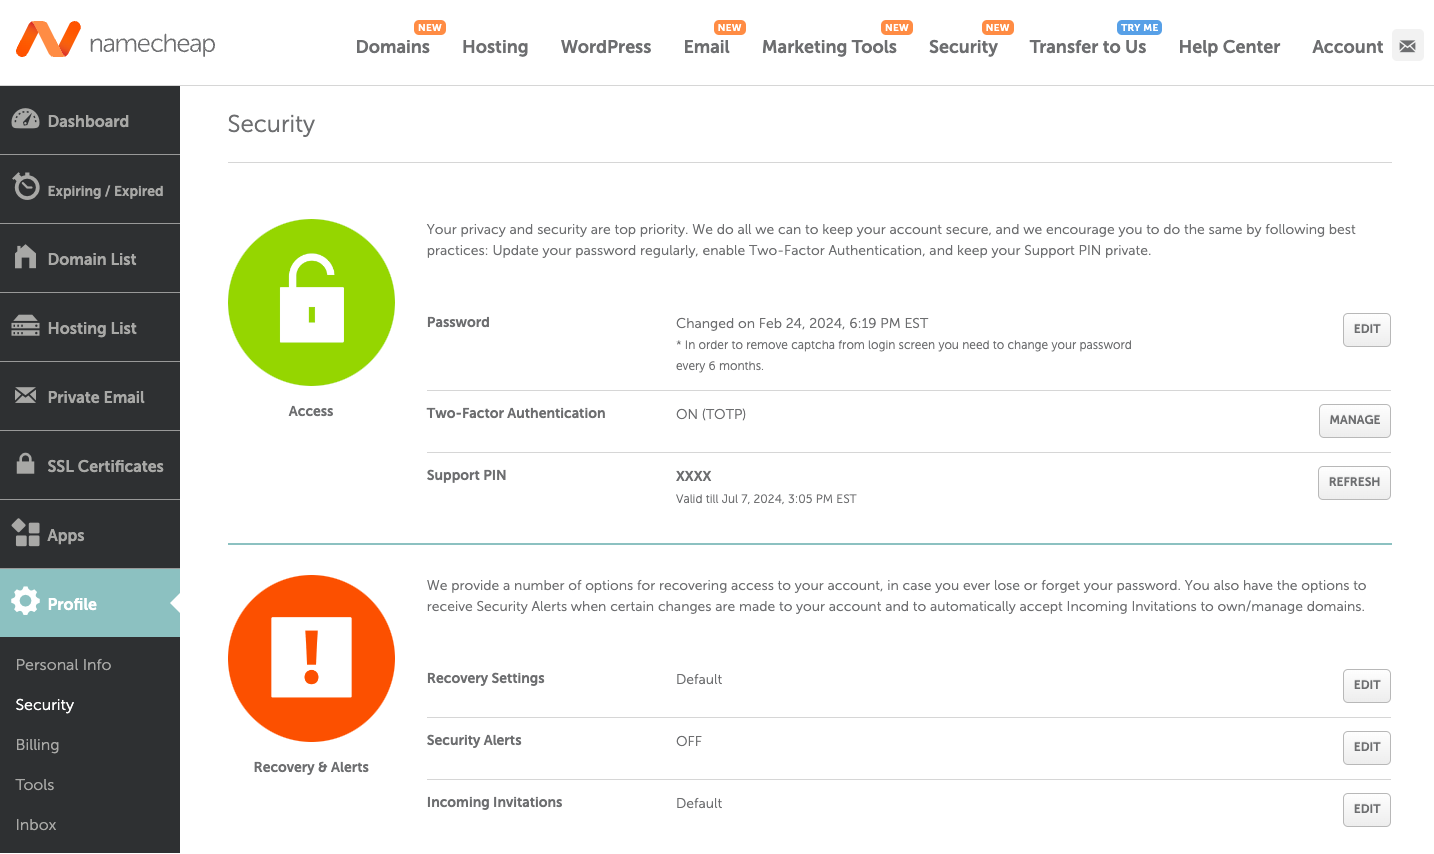Click the Dashboard gauge icon
Screen dimensions: 1434x854
point(26,120)
